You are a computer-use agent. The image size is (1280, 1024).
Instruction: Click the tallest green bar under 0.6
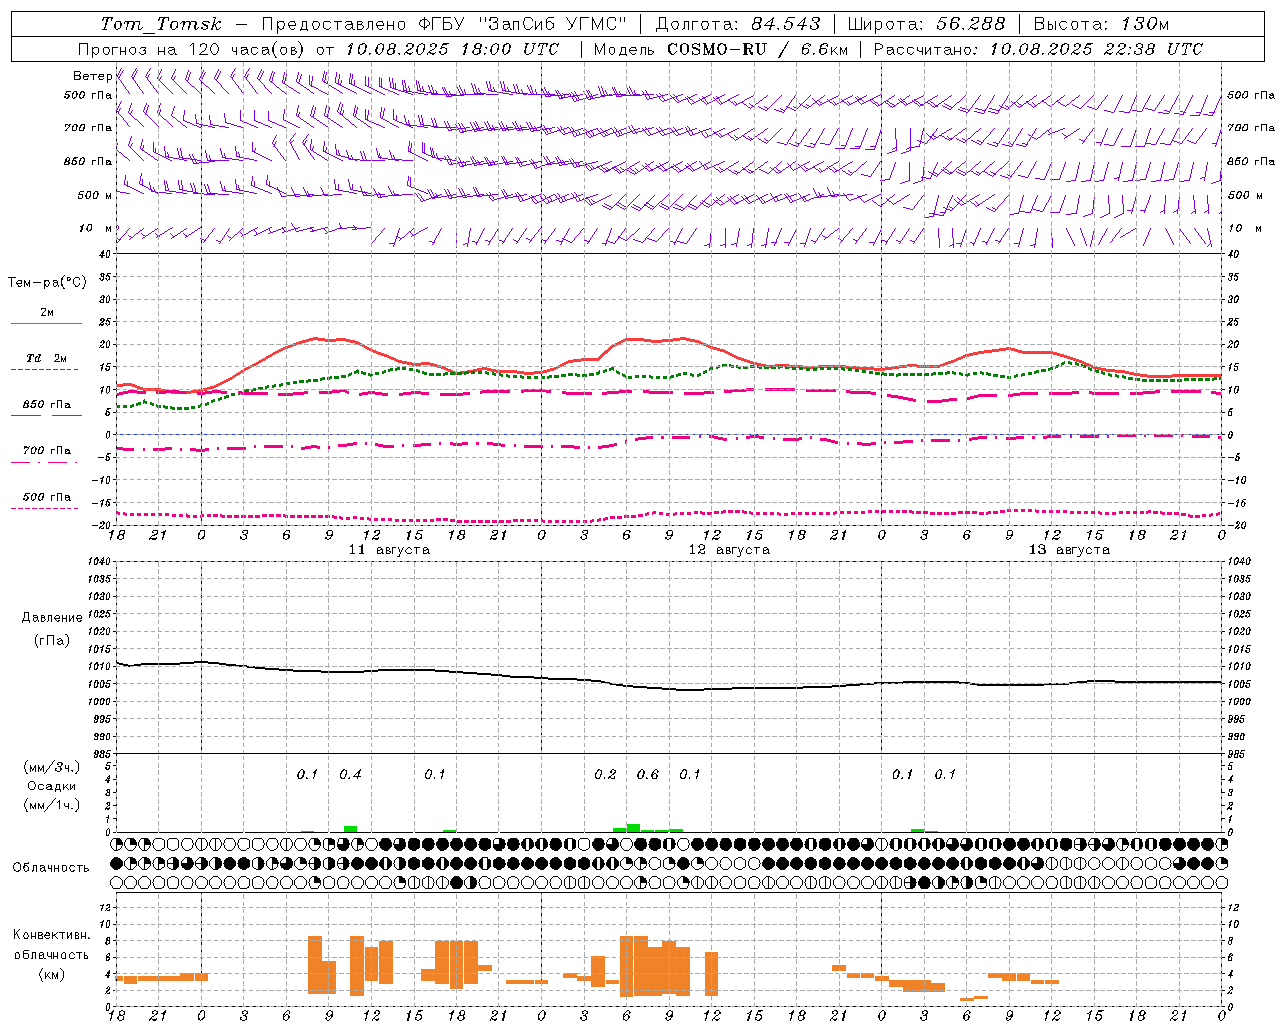click(x=633, y=828)
